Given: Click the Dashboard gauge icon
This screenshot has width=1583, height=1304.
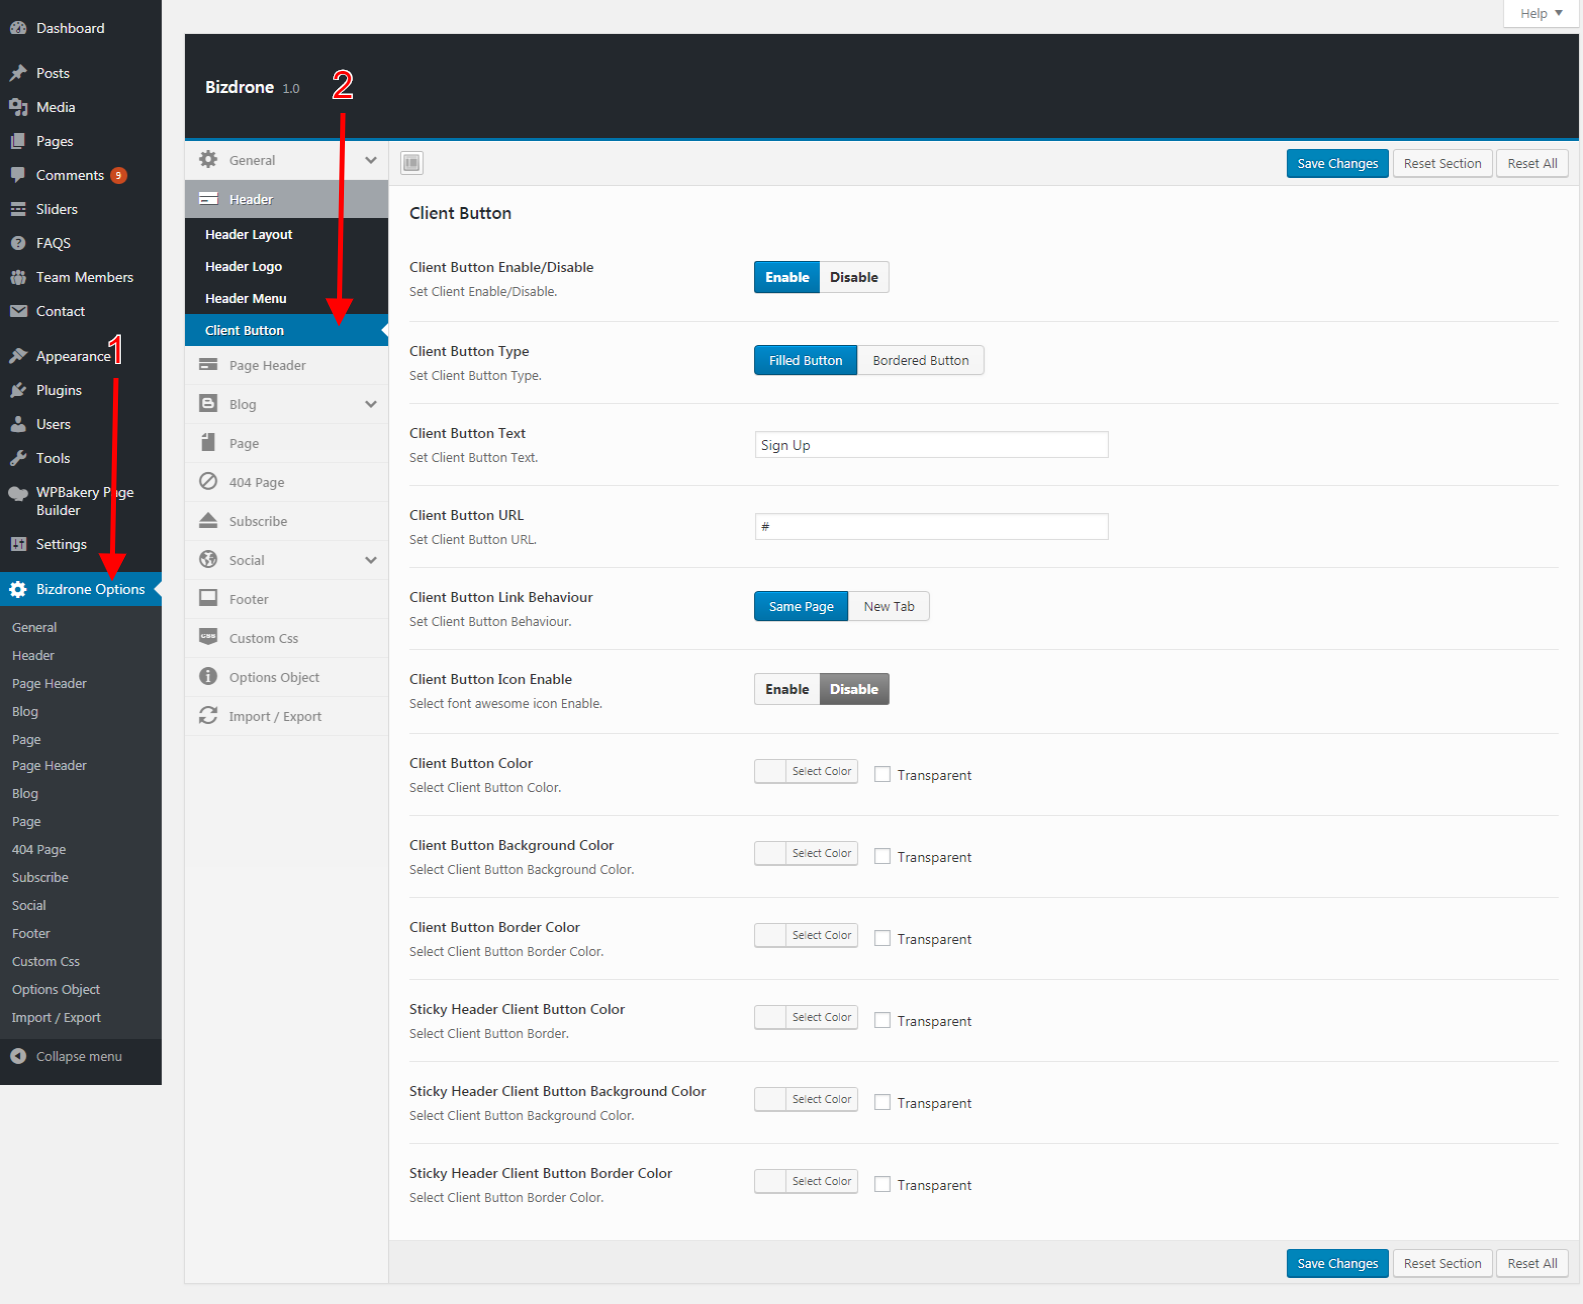Looking at the screenshot, I should tap(18, 28).
